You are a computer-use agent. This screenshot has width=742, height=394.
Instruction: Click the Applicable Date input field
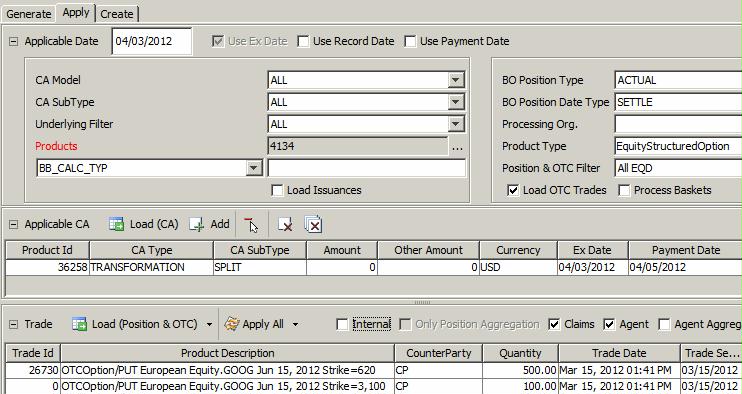[151, 41]
